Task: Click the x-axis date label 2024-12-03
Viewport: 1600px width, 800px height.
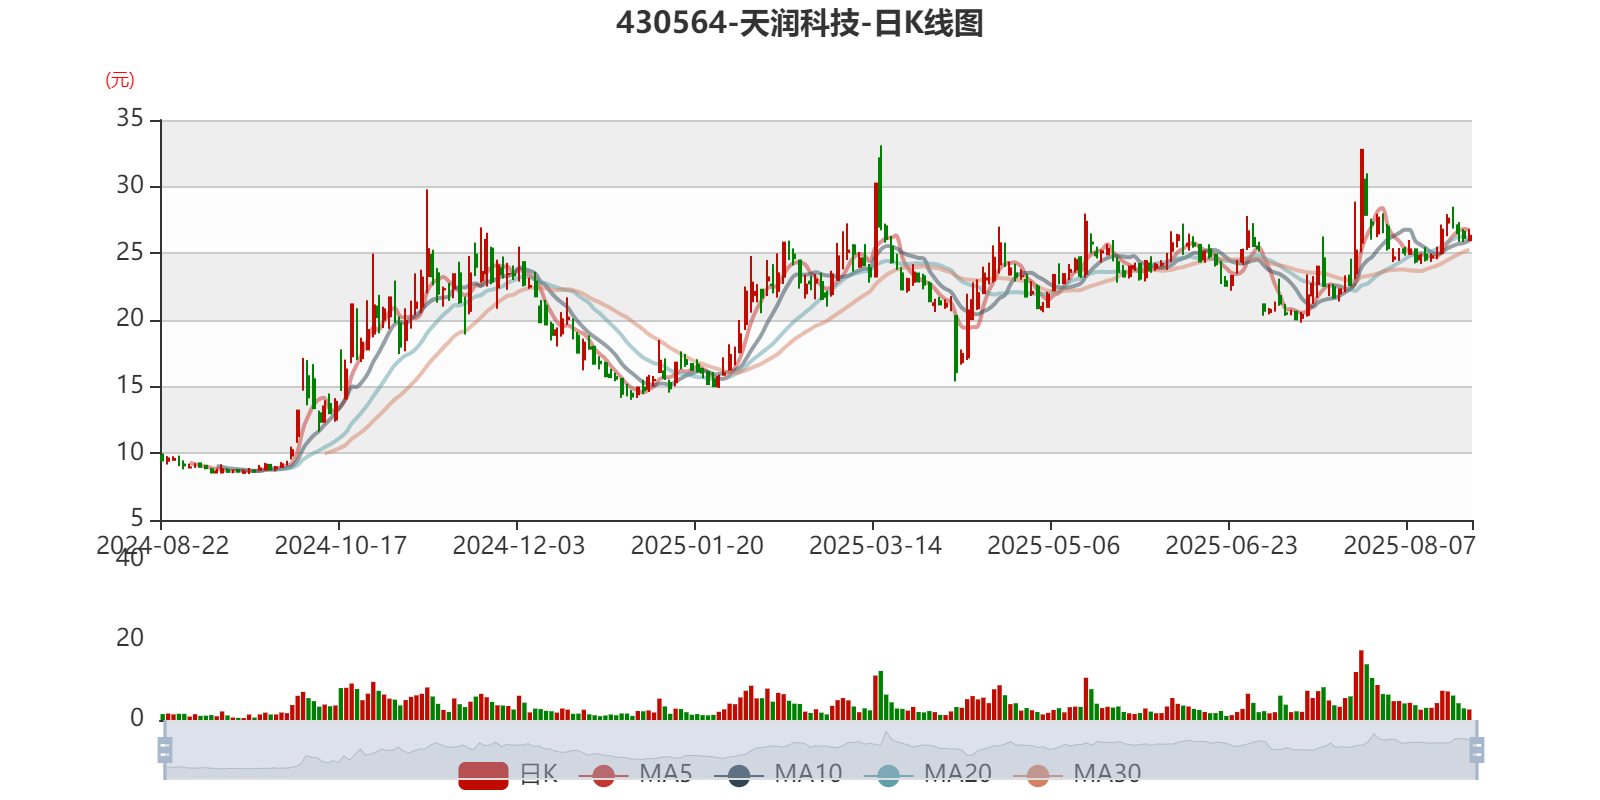Action: tap(519, 546)
